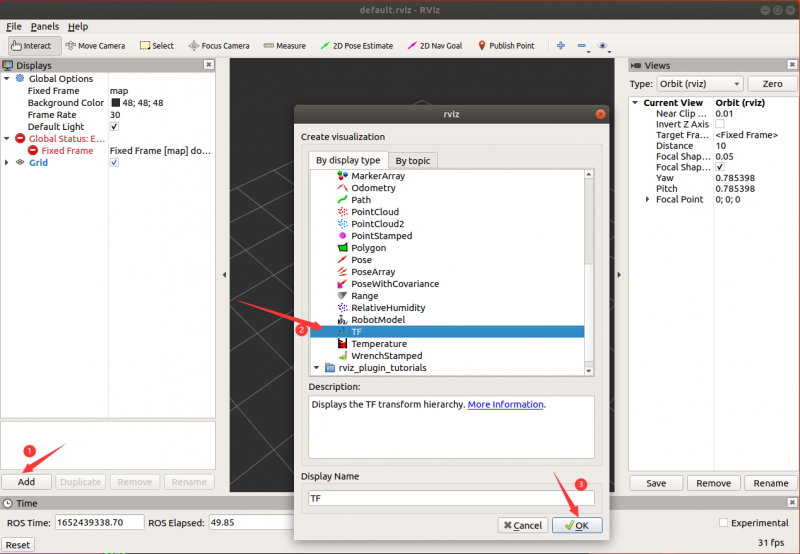This screenshot has width=800, height=554.
Task: Activate the 2D Pose Estimate tool
Action: (357, 46)
